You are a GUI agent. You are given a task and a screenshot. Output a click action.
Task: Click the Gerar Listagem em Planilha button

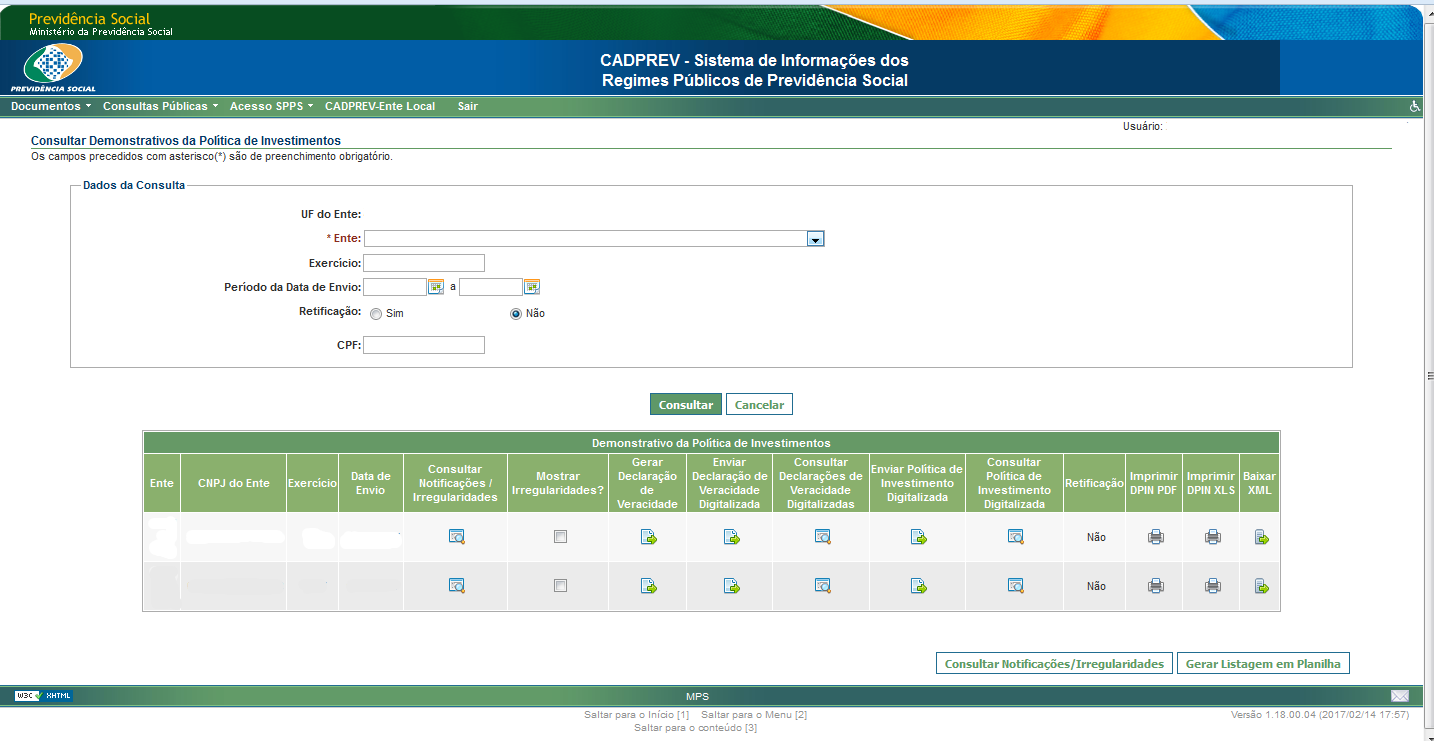(x=1262, y=664)
